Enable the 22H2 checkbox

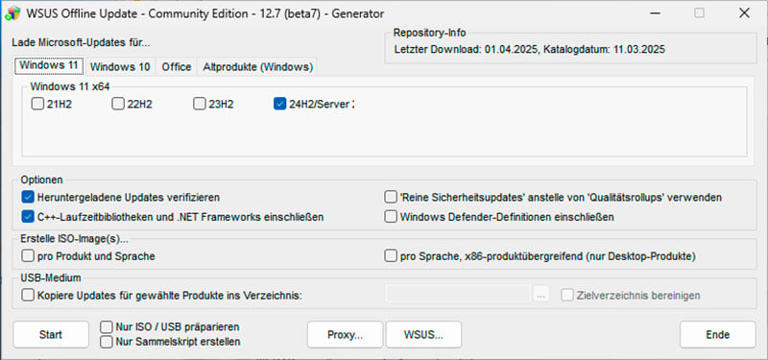(x=118, y=104)
